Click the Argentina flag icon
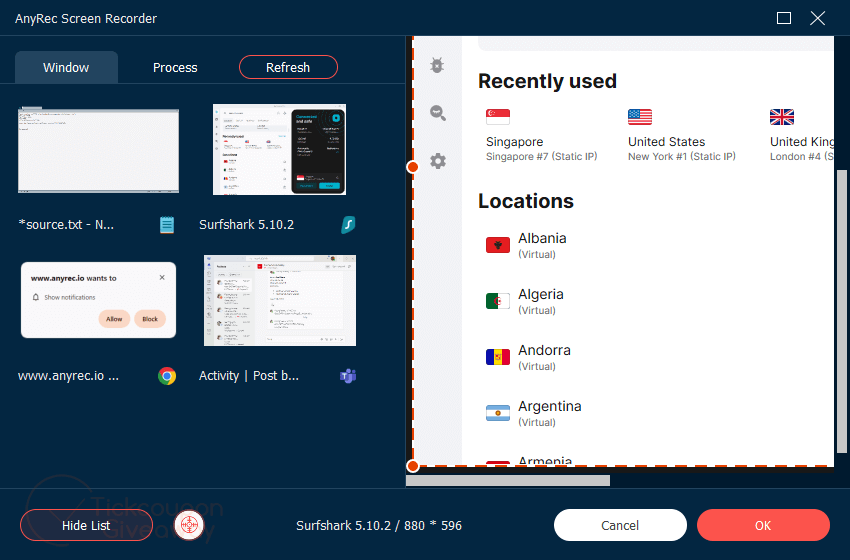This screenshot has height=560, width=850. (x=498, y=413)
